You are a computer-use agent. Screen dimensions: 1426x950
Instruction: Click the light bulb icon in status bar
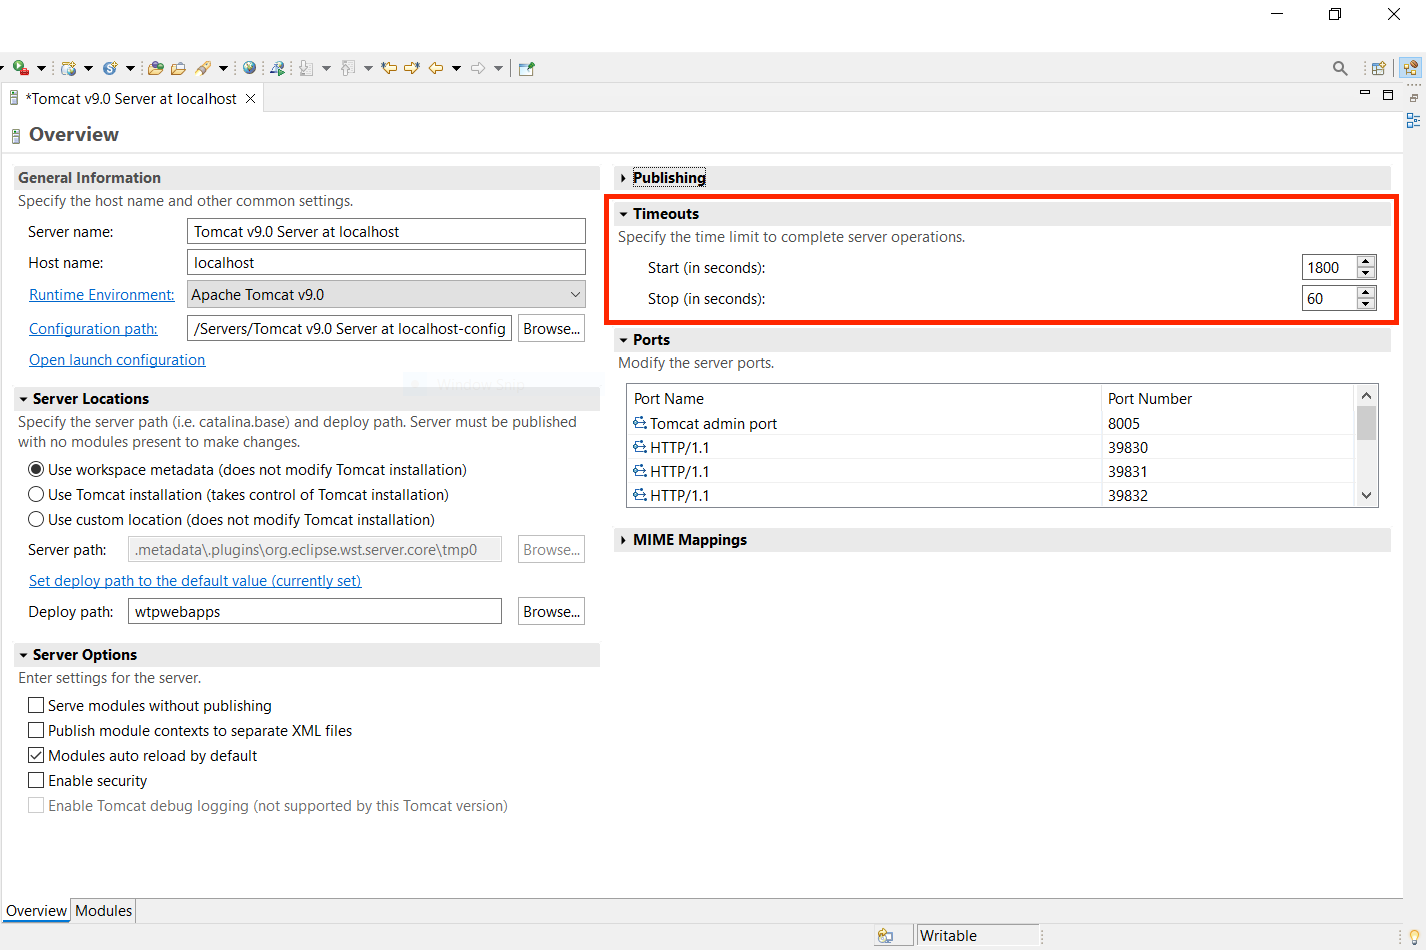coord(1414,936)
